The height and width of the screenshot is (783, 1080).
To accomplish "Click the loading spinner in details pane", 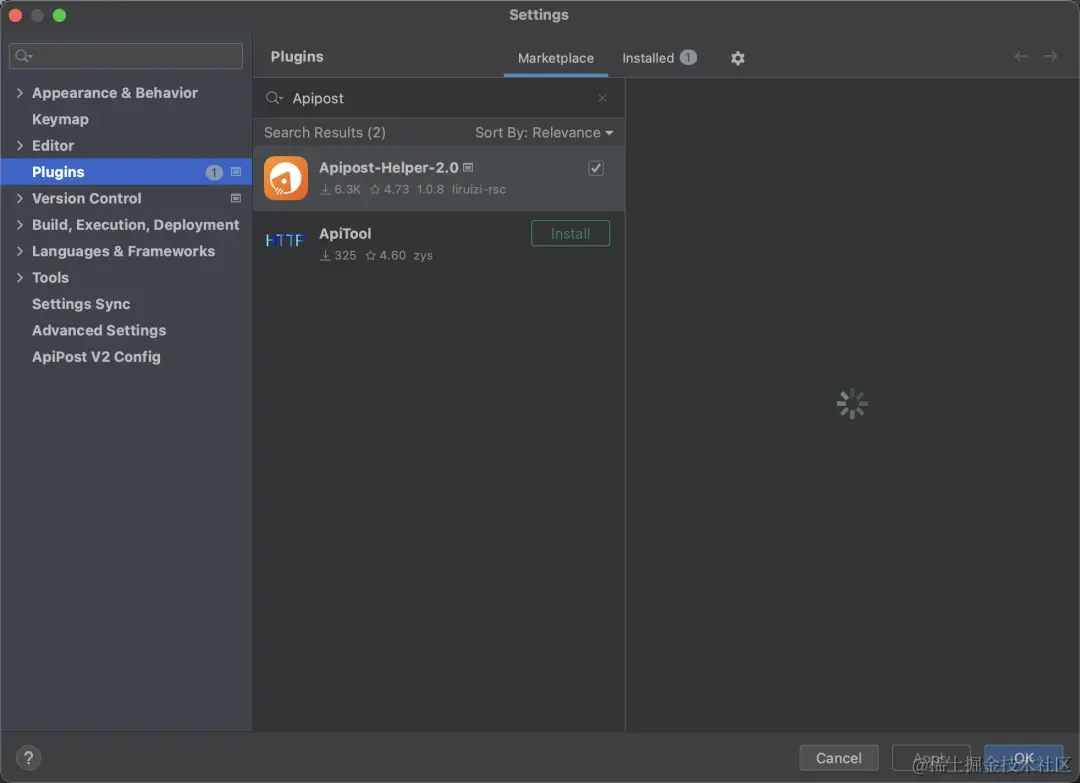I will [852, 404].
